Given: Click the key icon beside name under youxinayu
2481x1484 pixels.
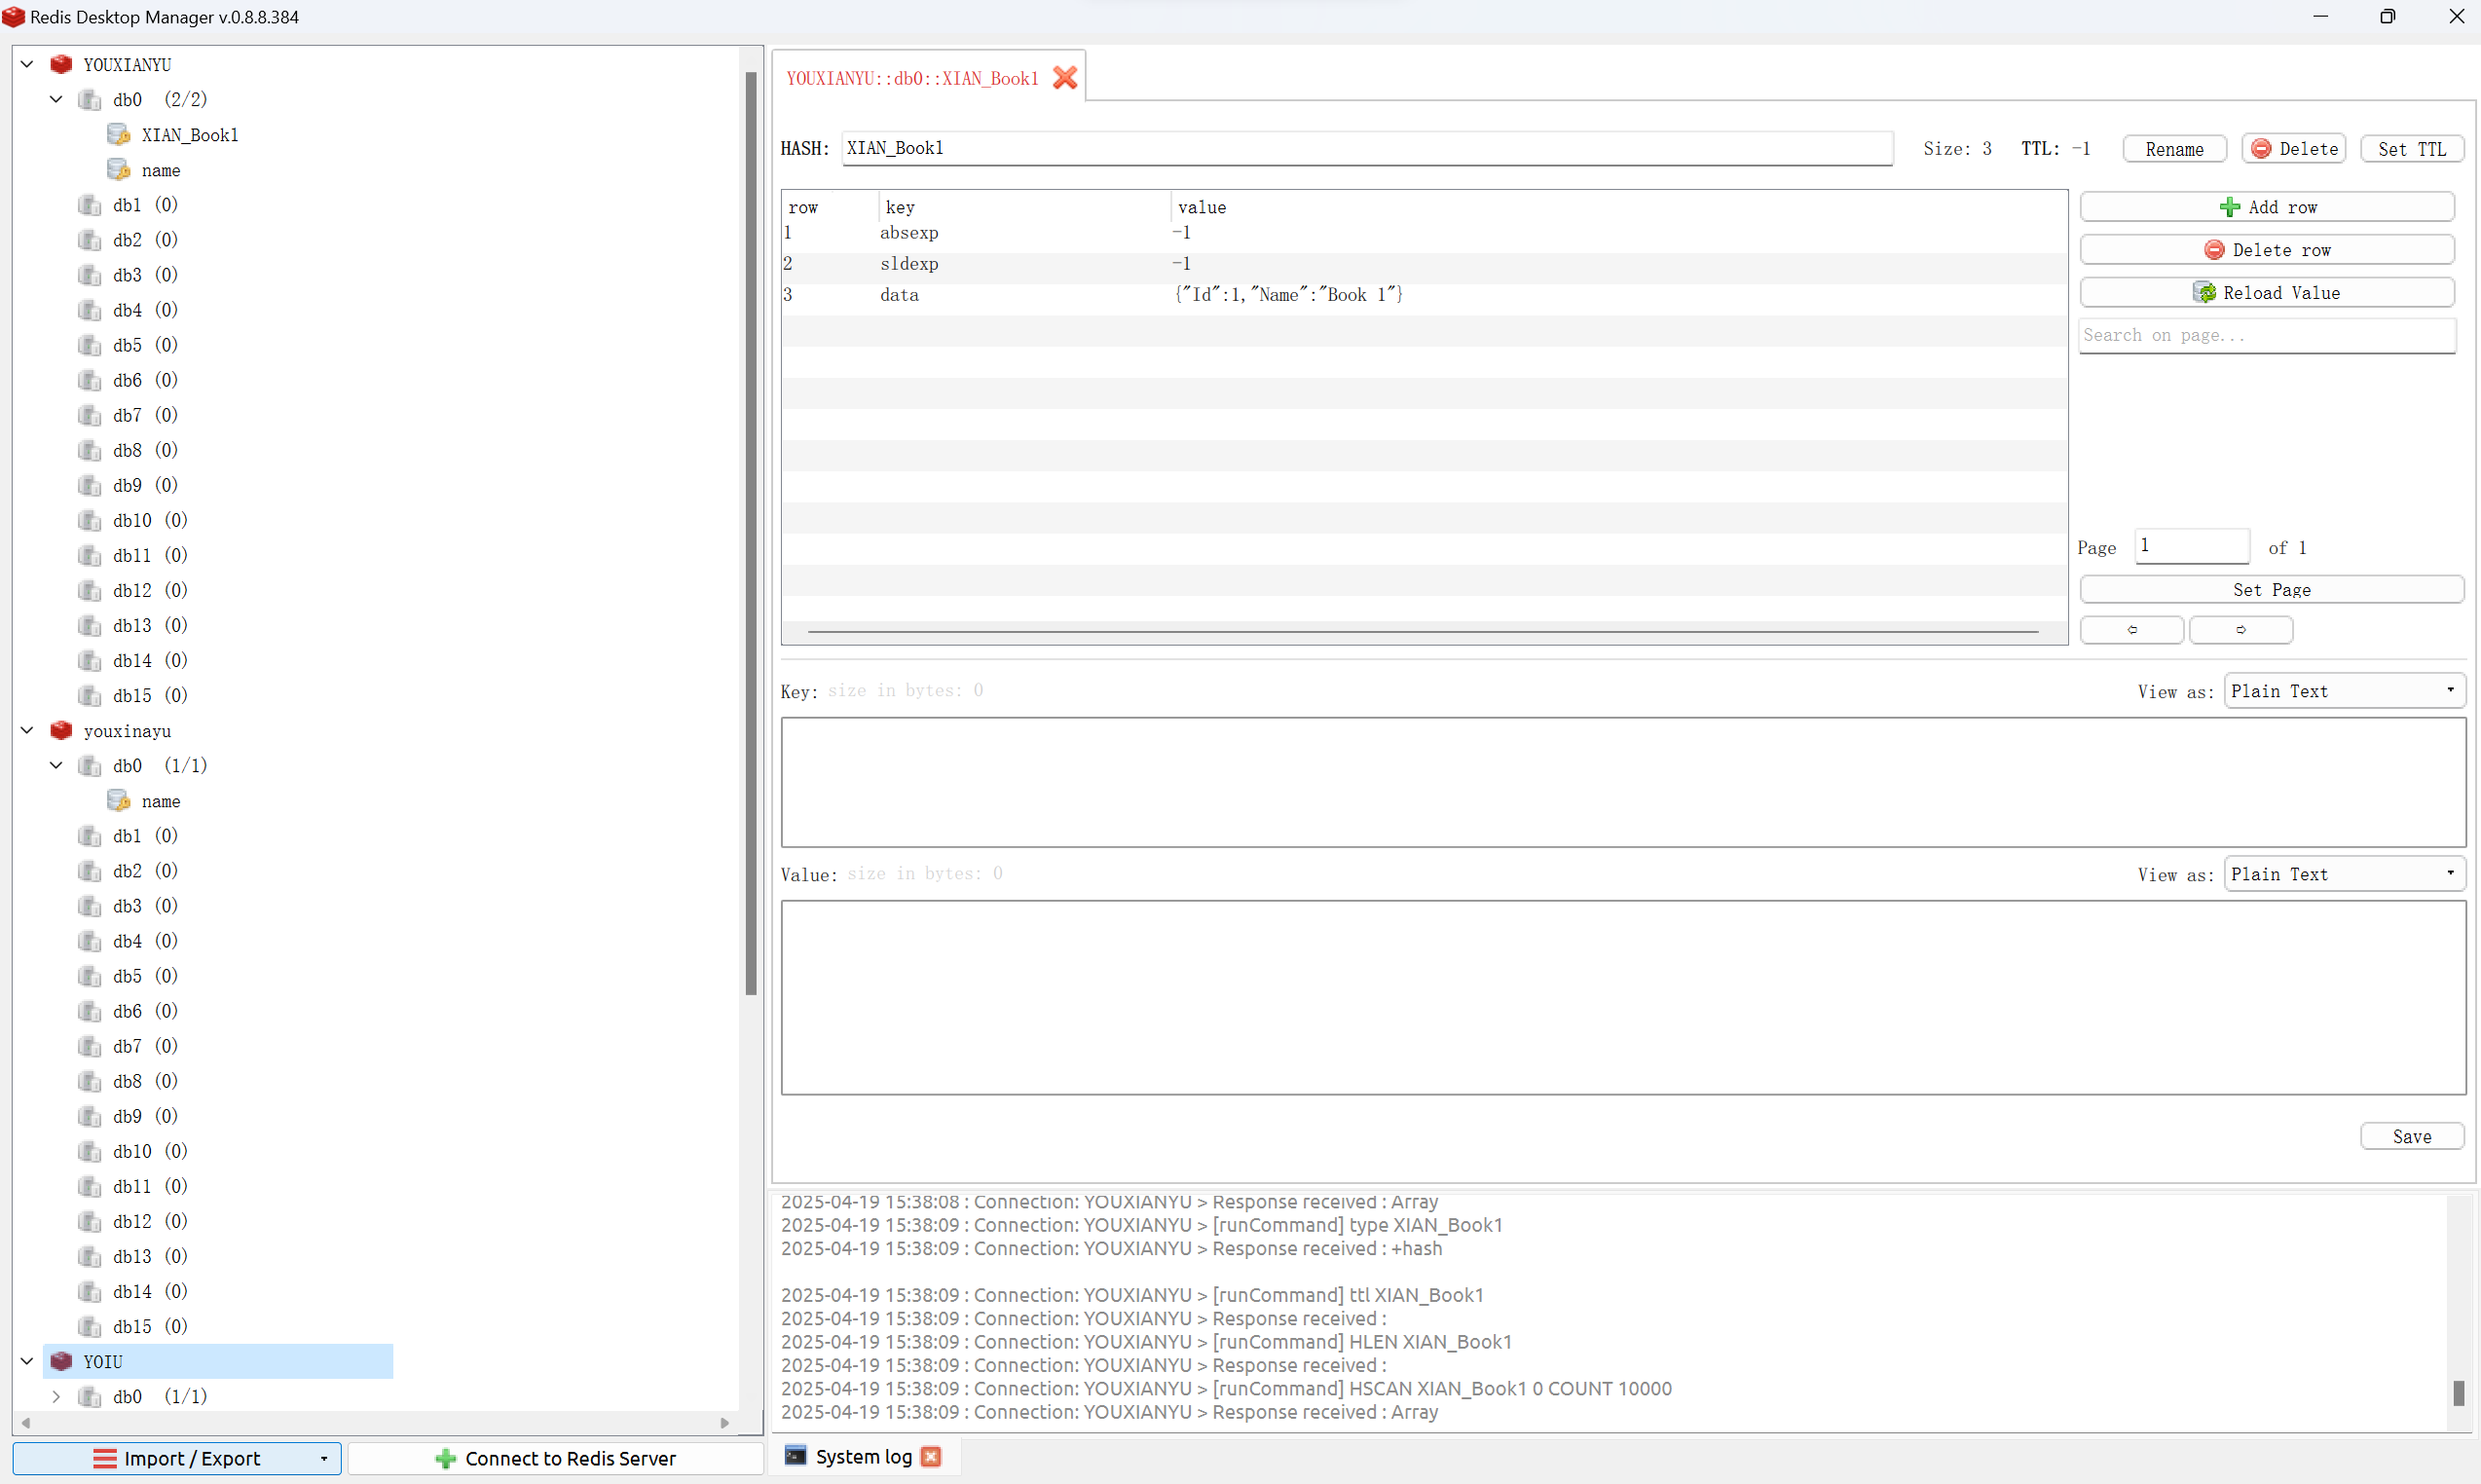Looking at the screenshot, I should pos(119,800).
